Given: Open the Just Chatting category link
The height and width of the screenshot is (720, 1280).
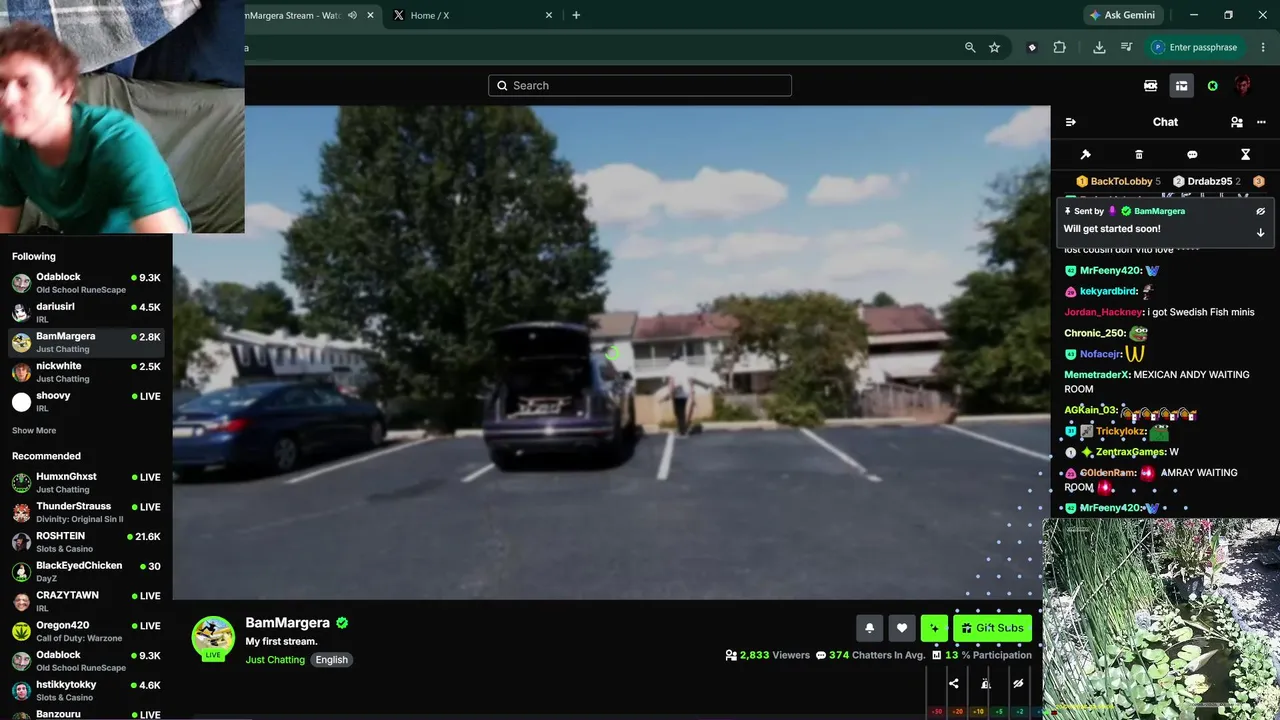Looking at the screenshot, I should [x=275, y=660].
